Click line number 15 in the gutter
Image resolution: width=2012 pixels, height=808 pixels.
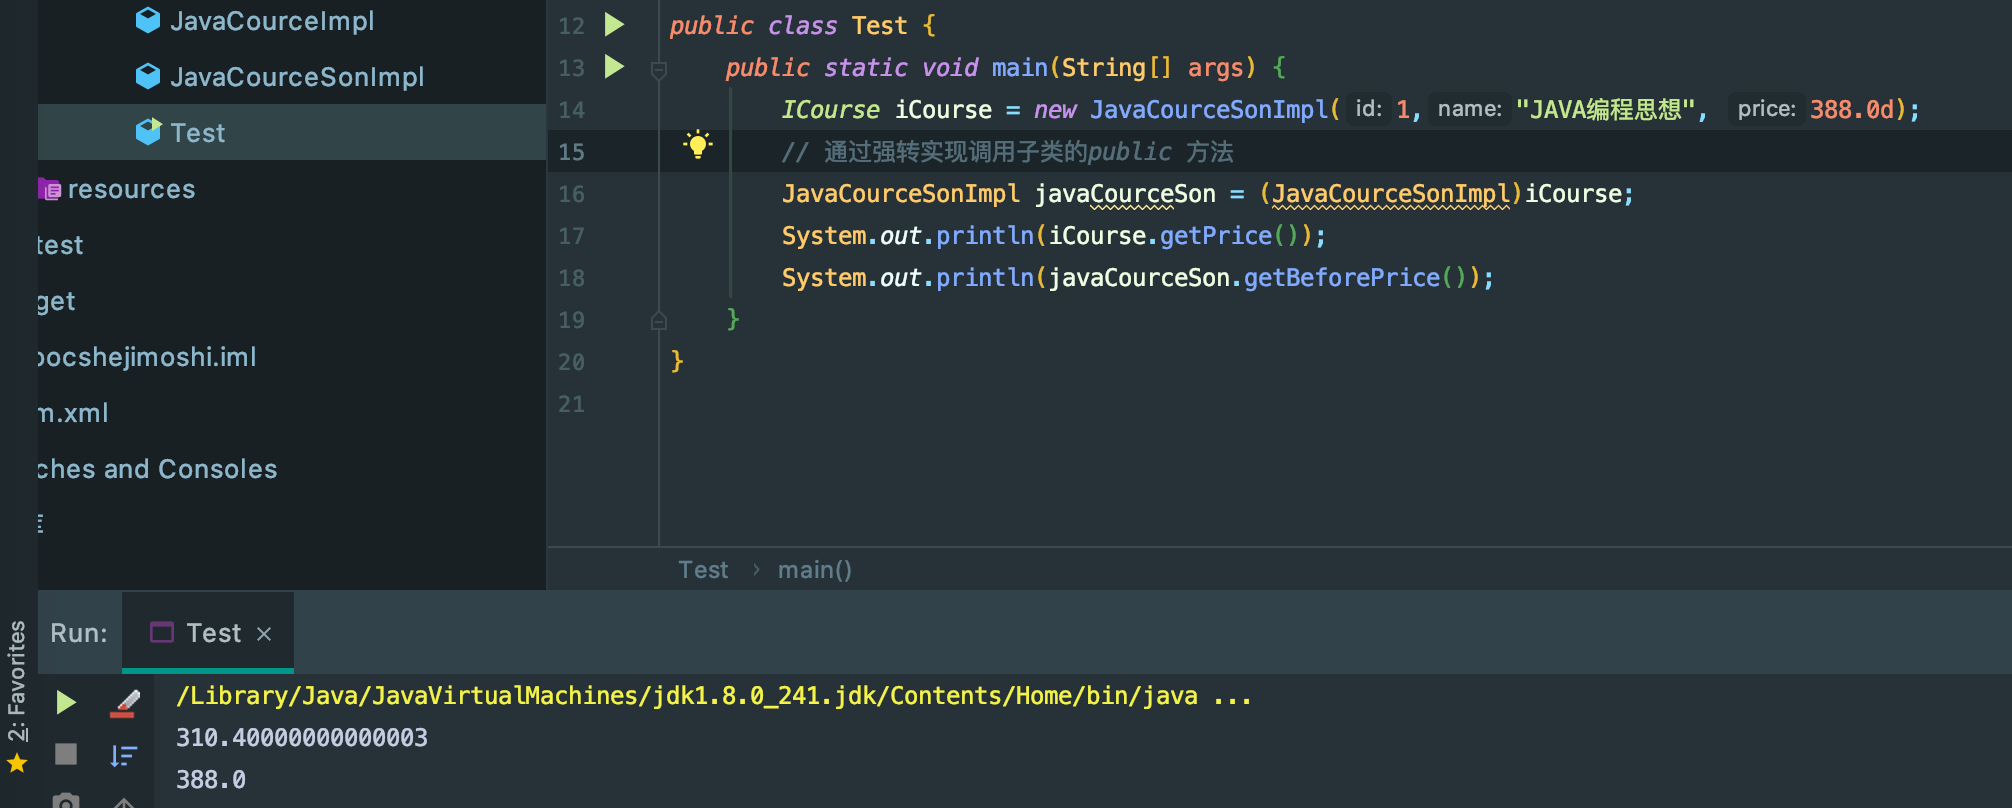[x=571, y=152]
